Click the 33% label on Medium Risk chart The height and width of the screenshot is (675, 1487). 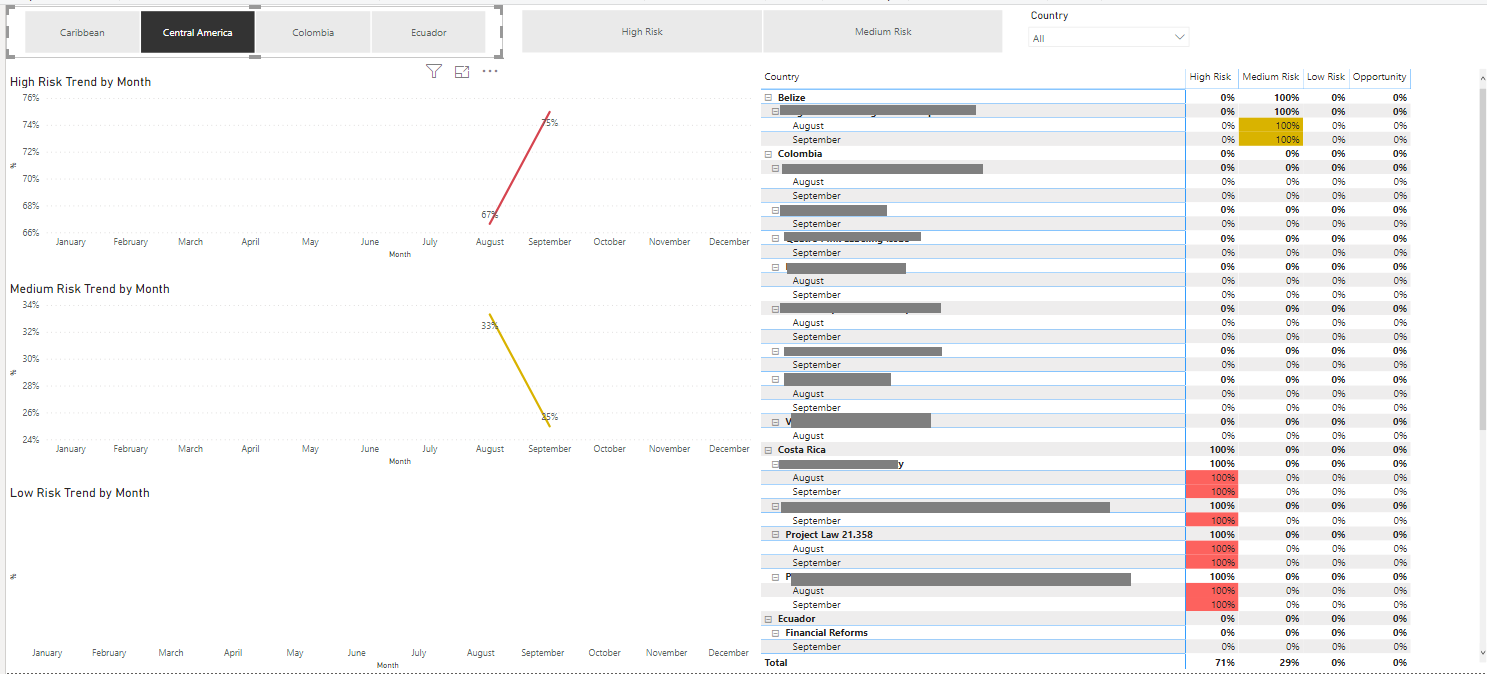pyautogui.click(x=489, y=325)
